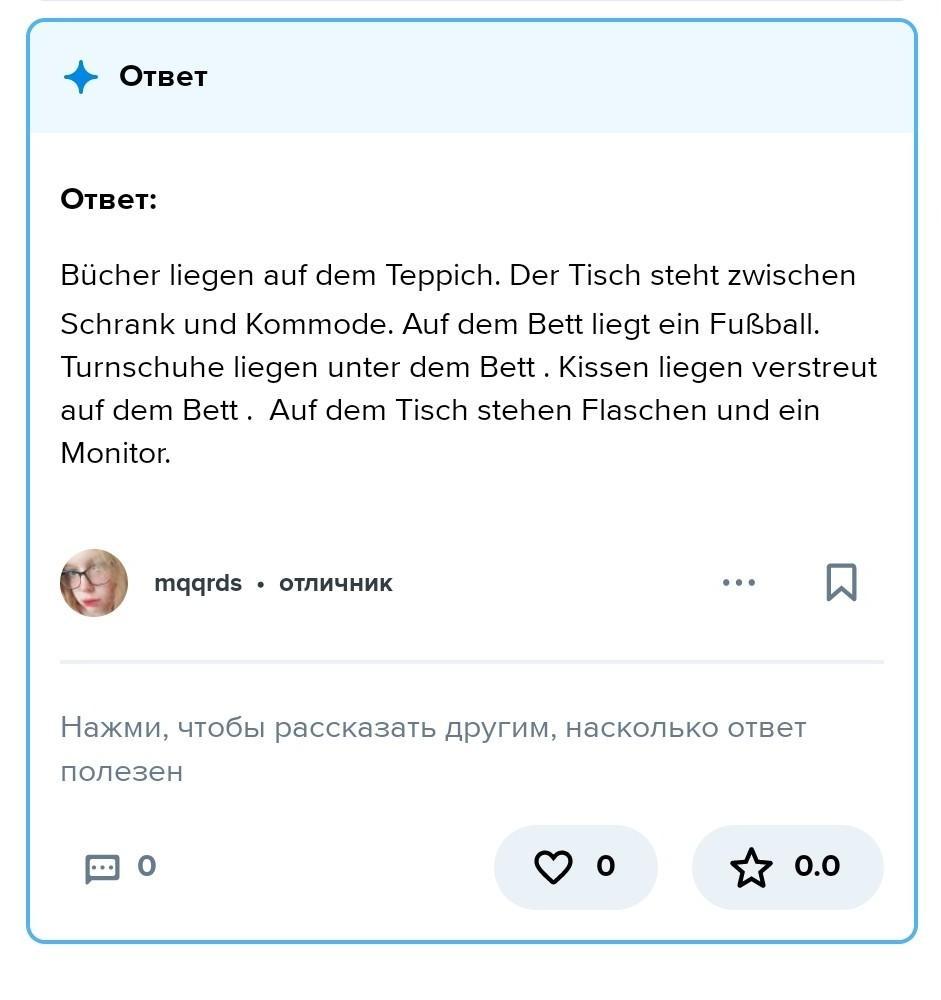Click the bold "Ответ:" label
Screen dimensions: 941x1000
(109, 199)
